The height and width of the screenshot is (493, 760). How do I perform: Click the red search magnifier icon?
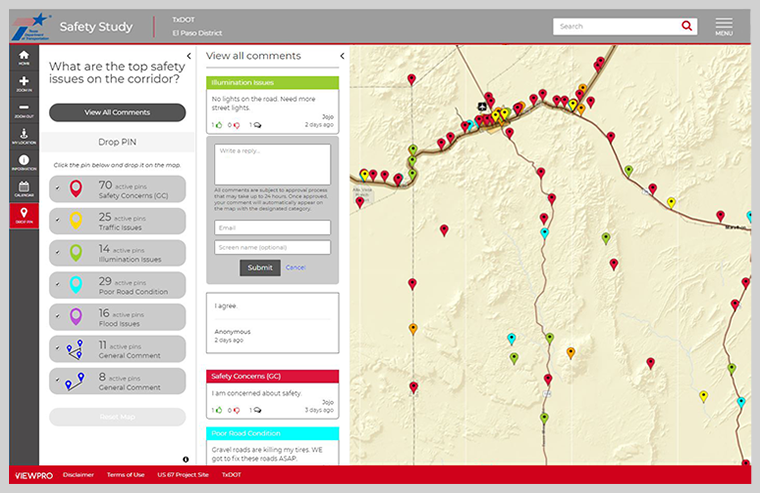coord(686,26)
